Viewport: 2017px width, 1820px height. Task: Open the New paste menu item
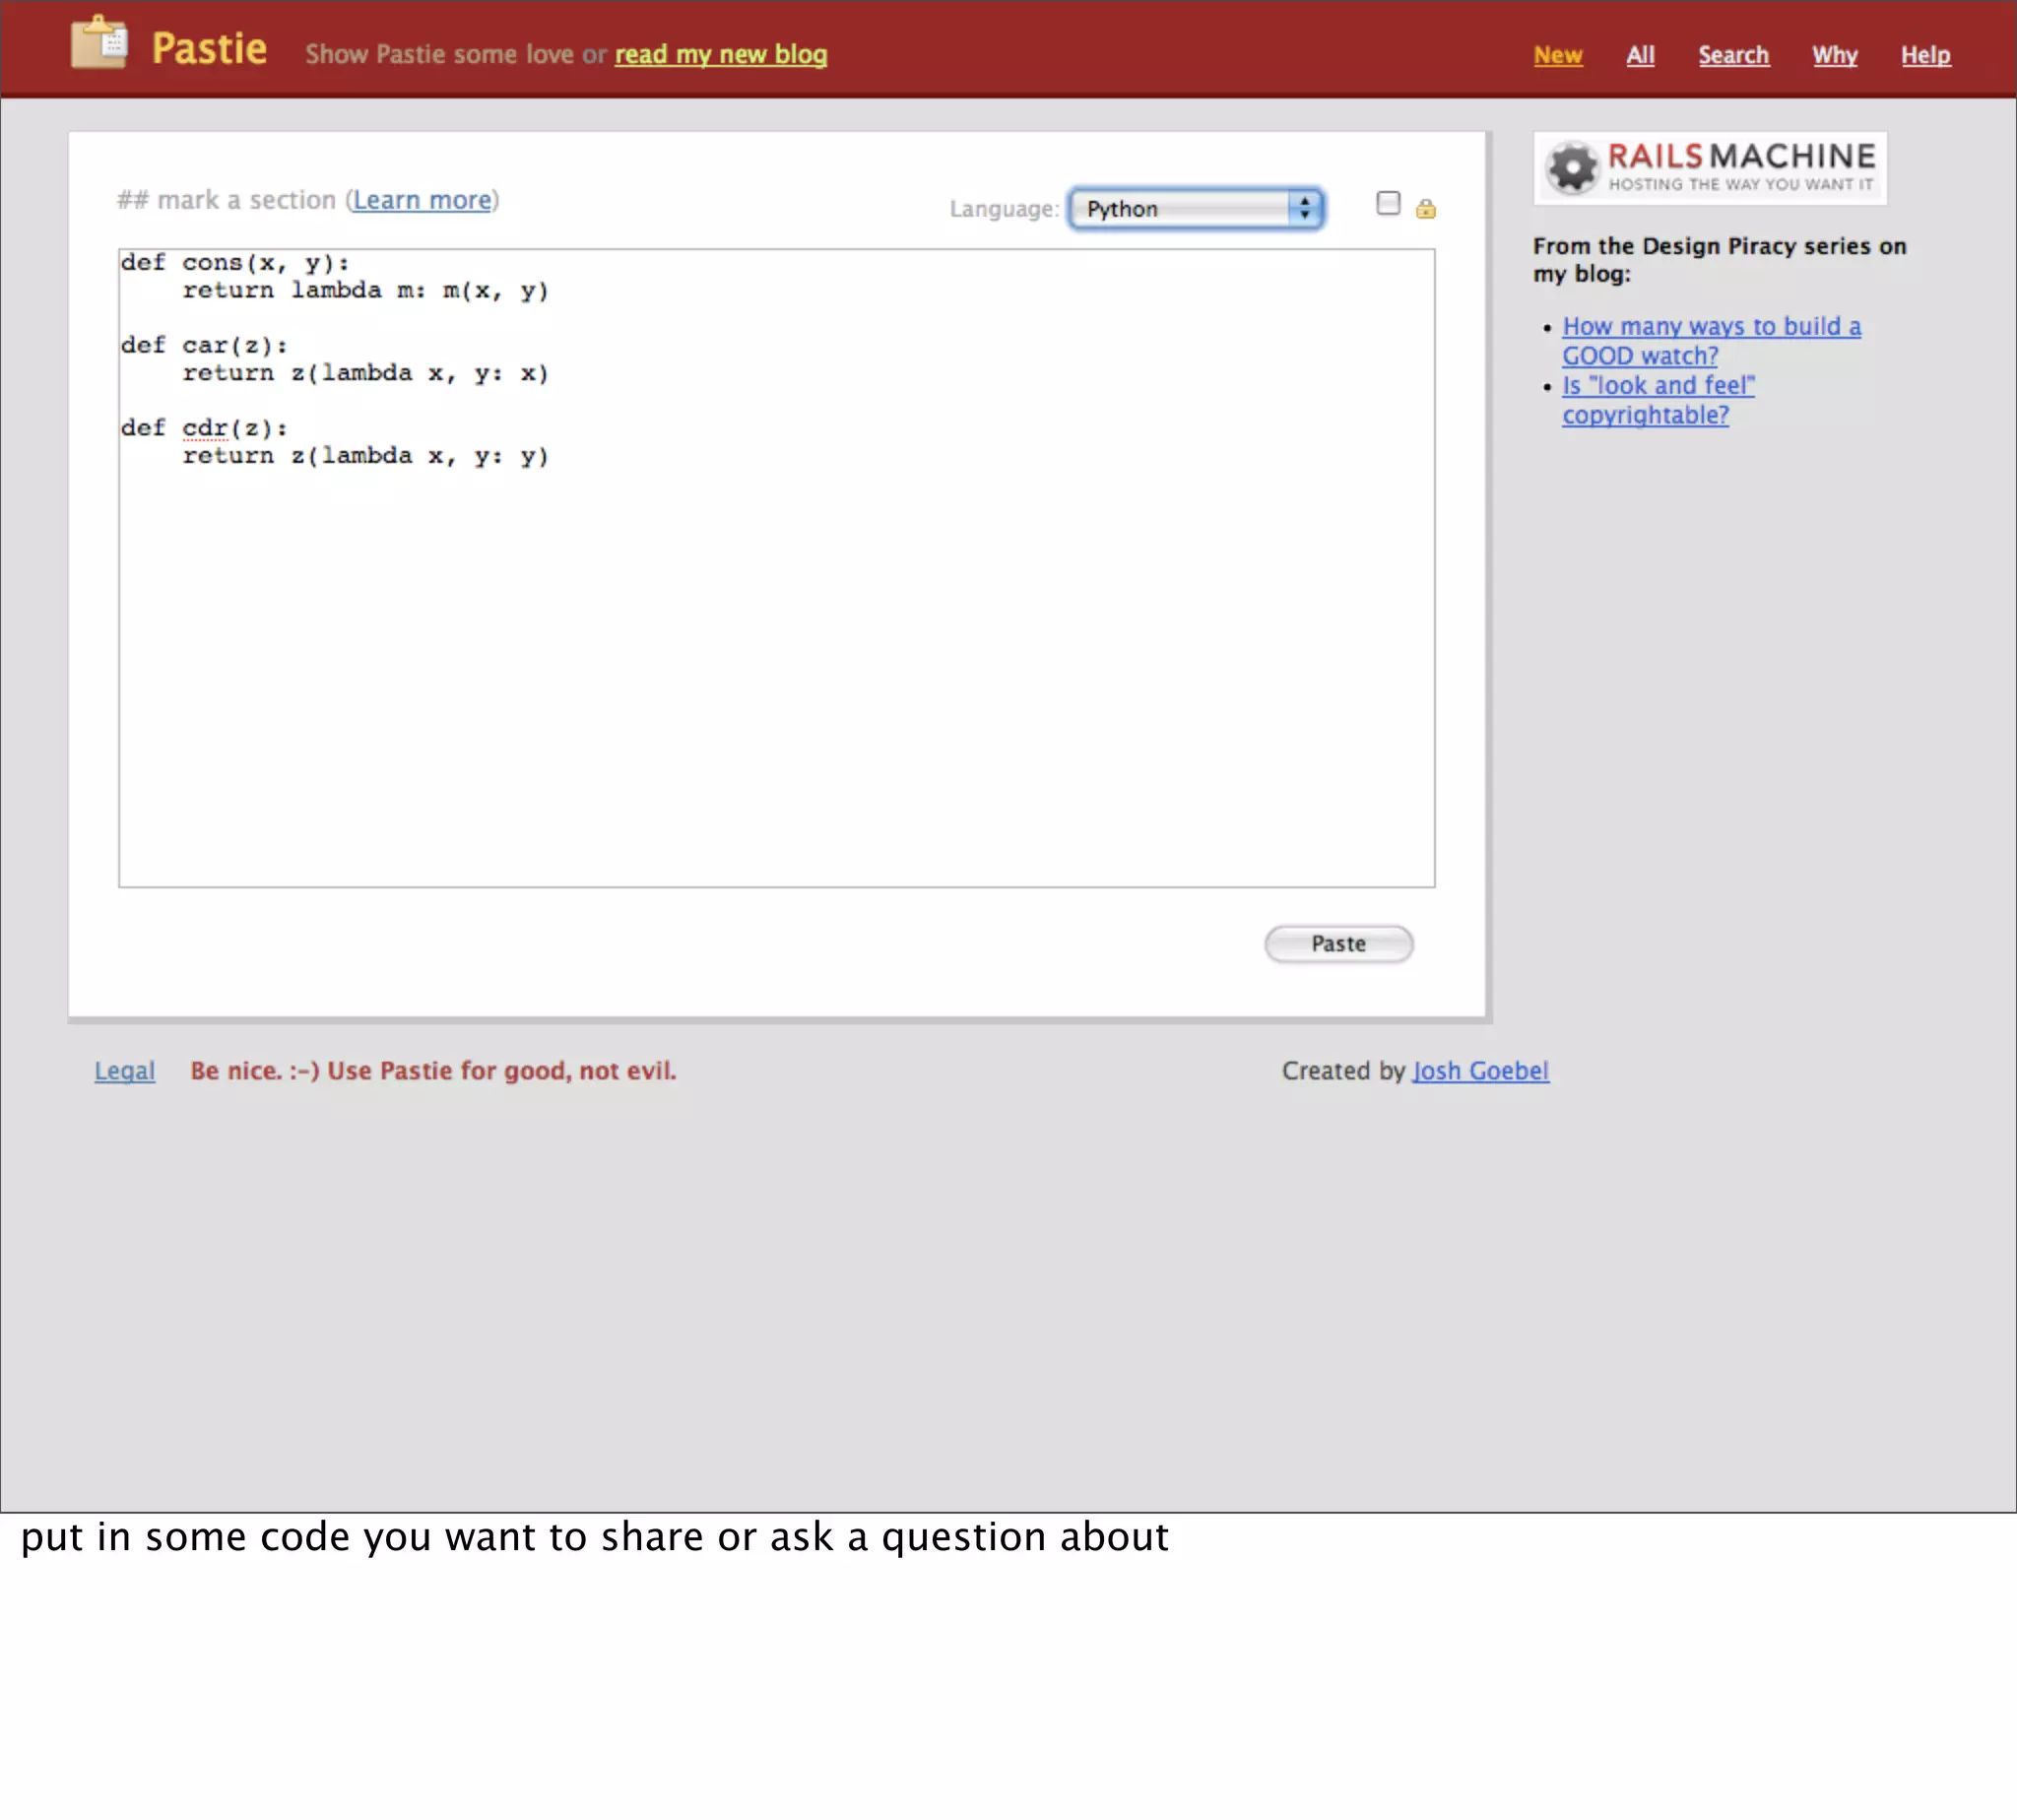coord(1557,55)
